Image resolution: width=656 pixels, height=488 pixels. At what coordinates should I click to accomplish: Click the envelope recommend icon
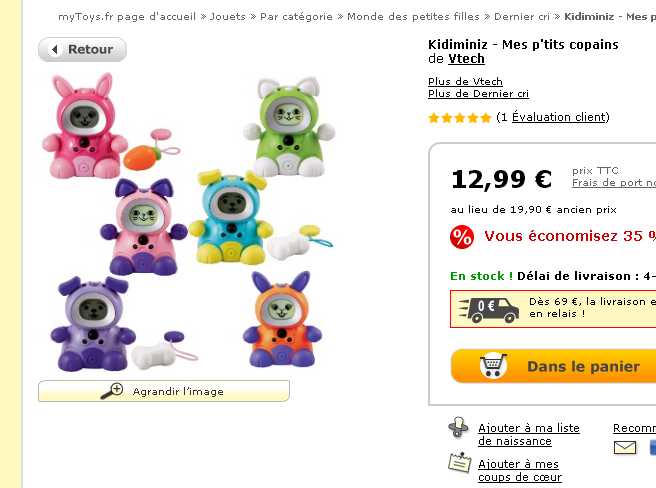tap(625, 447)
